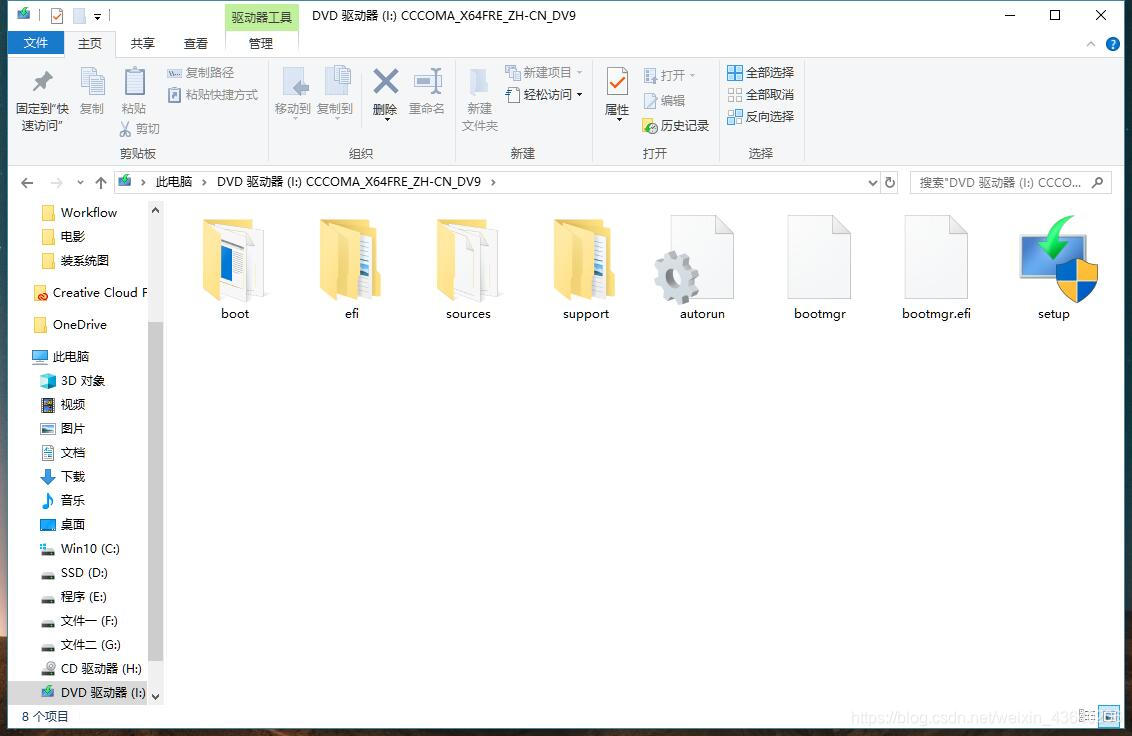Viewport: 1132px width, 736px height.
Task: Select the bootmgr.efi file
Action: point(936,268)
